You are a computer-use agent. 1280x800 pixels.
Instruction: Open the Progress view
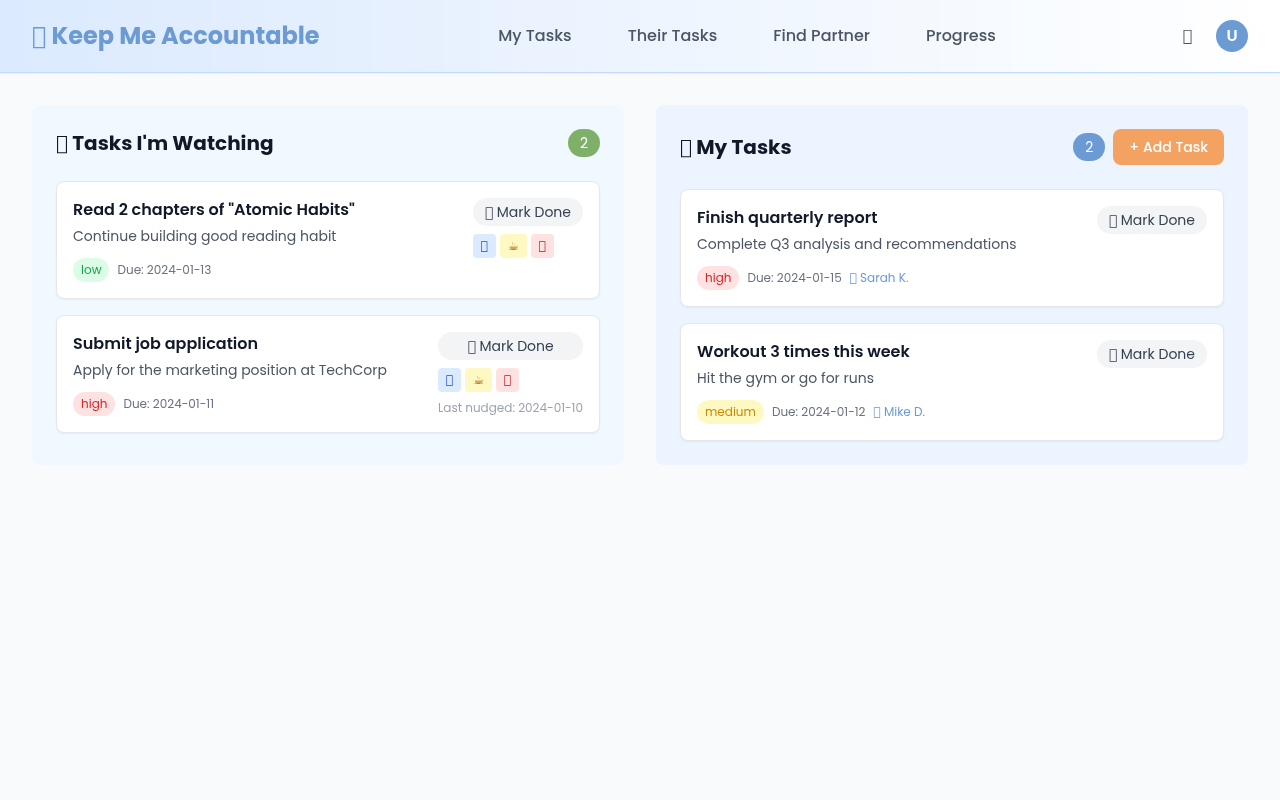[960, 36]
